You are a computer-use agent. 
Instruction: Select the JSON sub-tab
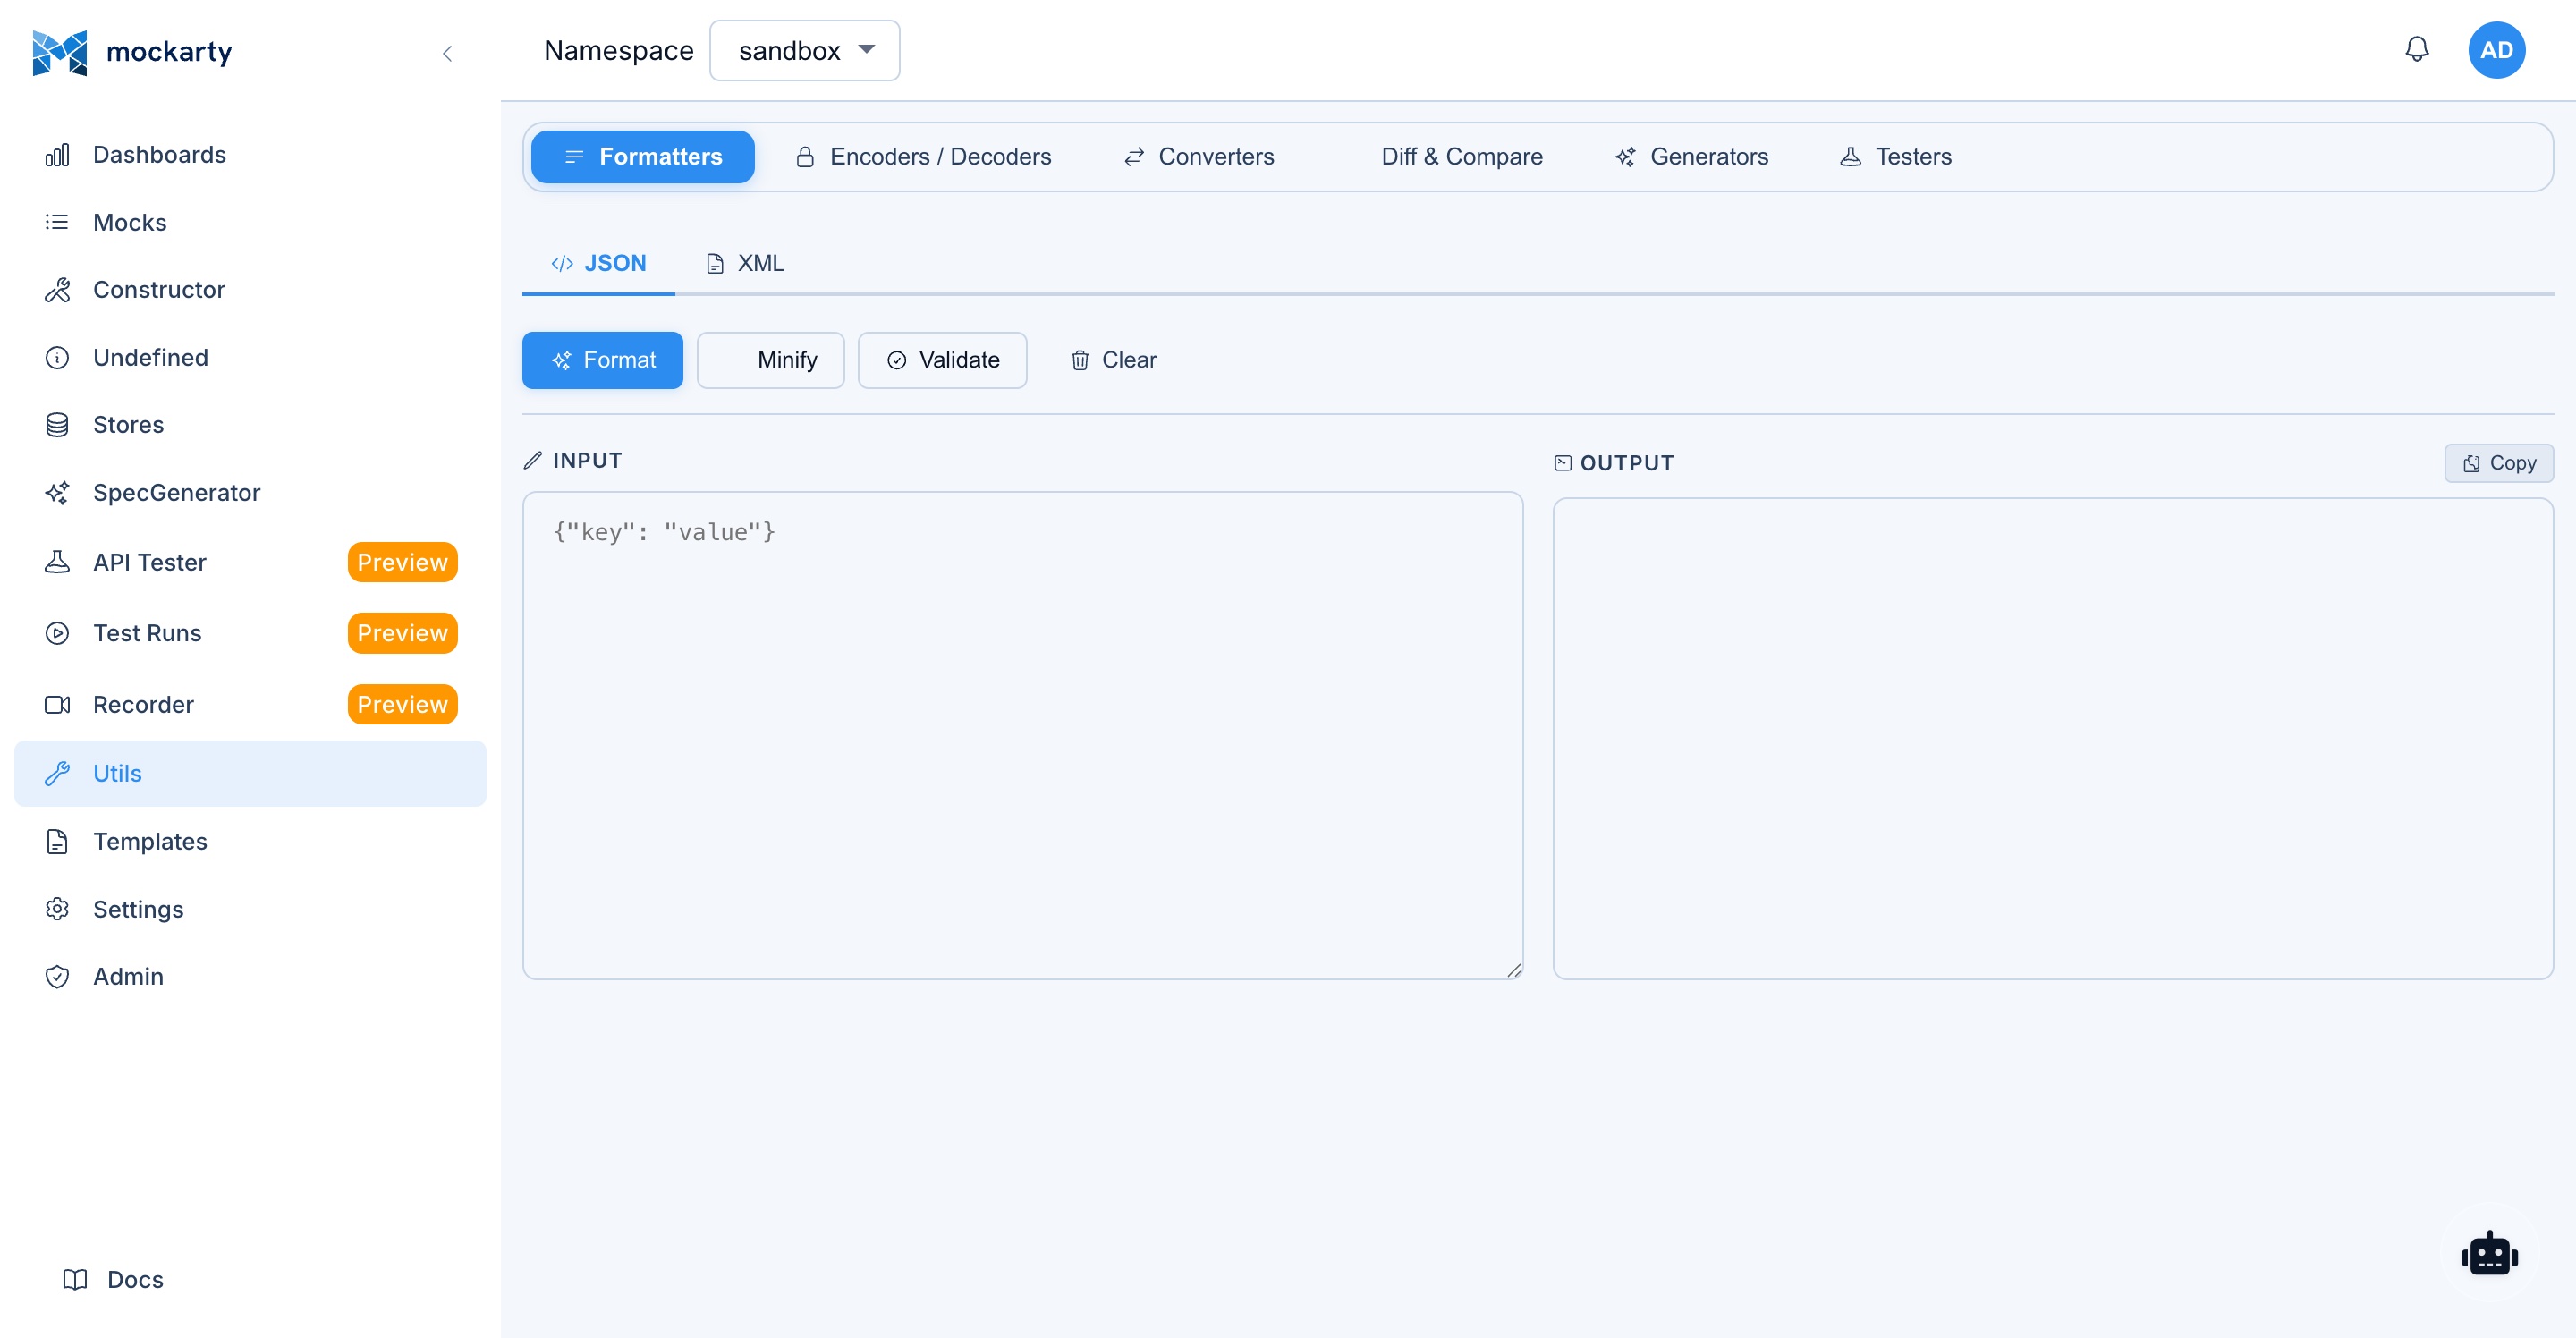pyautogui.click(x=598, y=264)
